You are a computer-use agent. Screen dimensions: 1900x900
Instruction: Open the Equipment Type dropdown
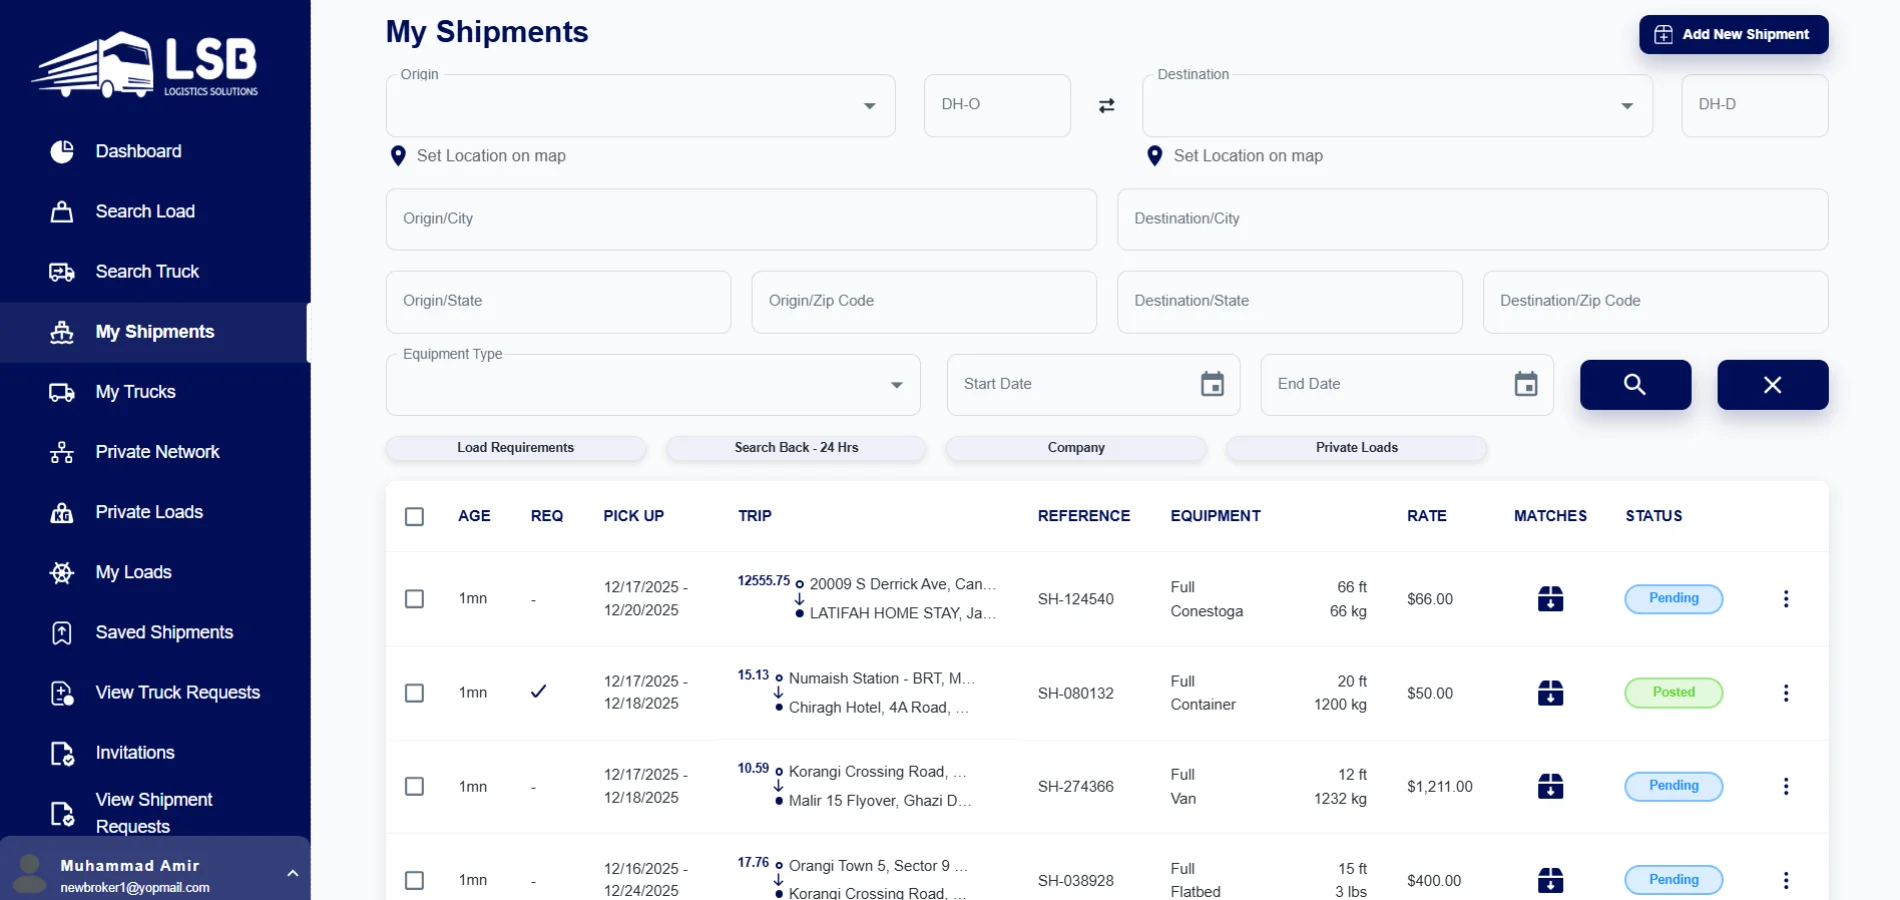coord(896,385)
